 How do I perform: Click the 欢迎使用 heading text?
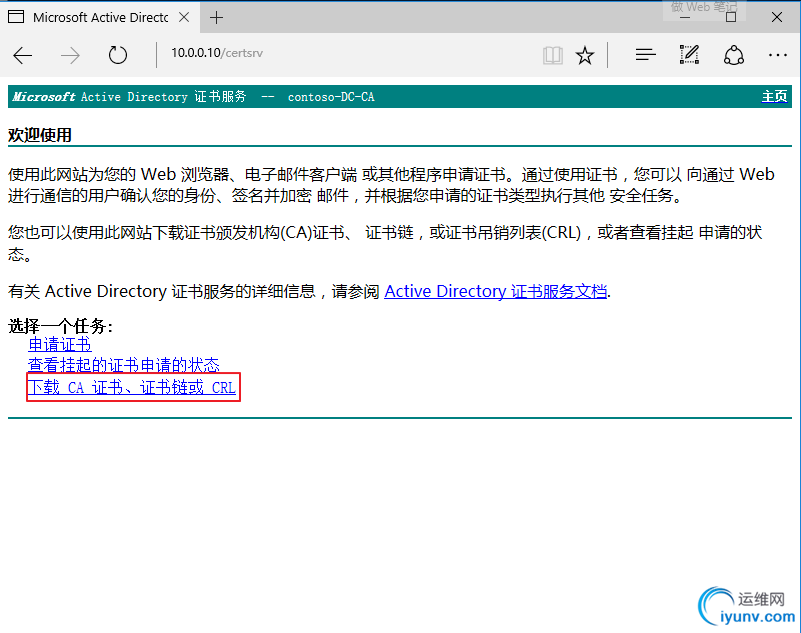(x=40, y=135)
